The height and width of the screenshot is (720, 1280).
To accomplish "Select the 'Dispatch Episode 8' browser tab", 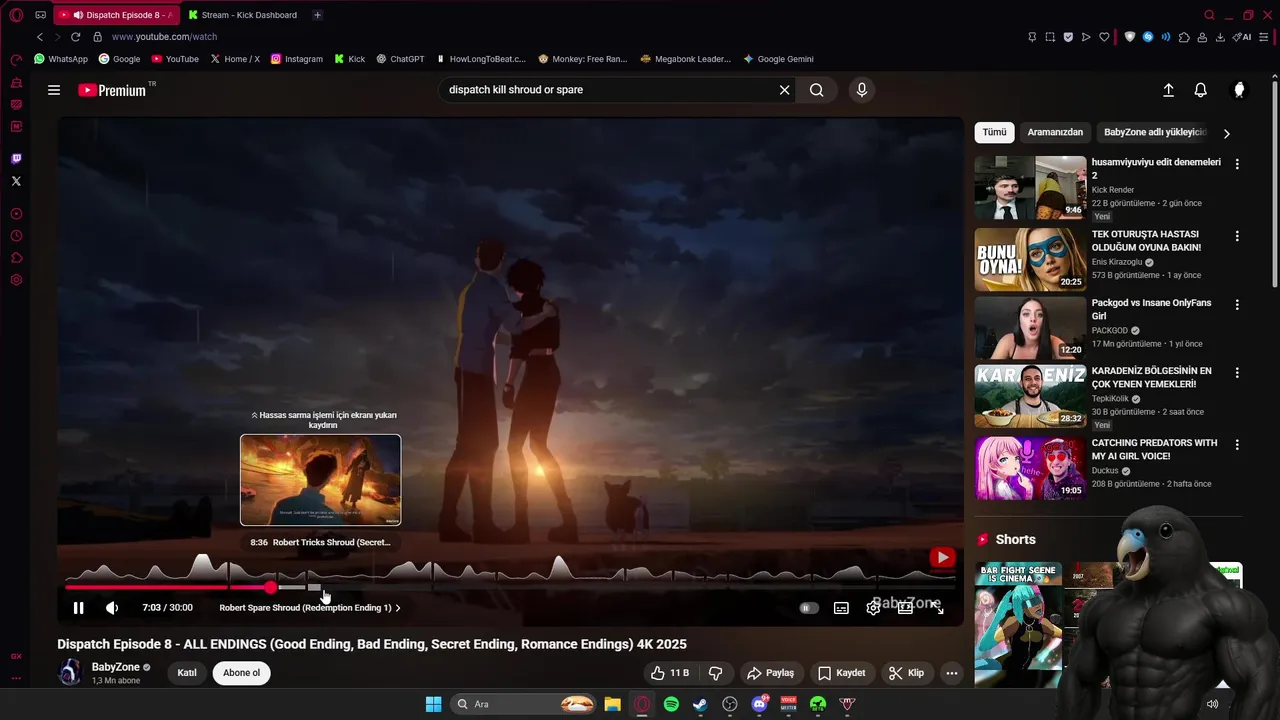I will [117, 15].
